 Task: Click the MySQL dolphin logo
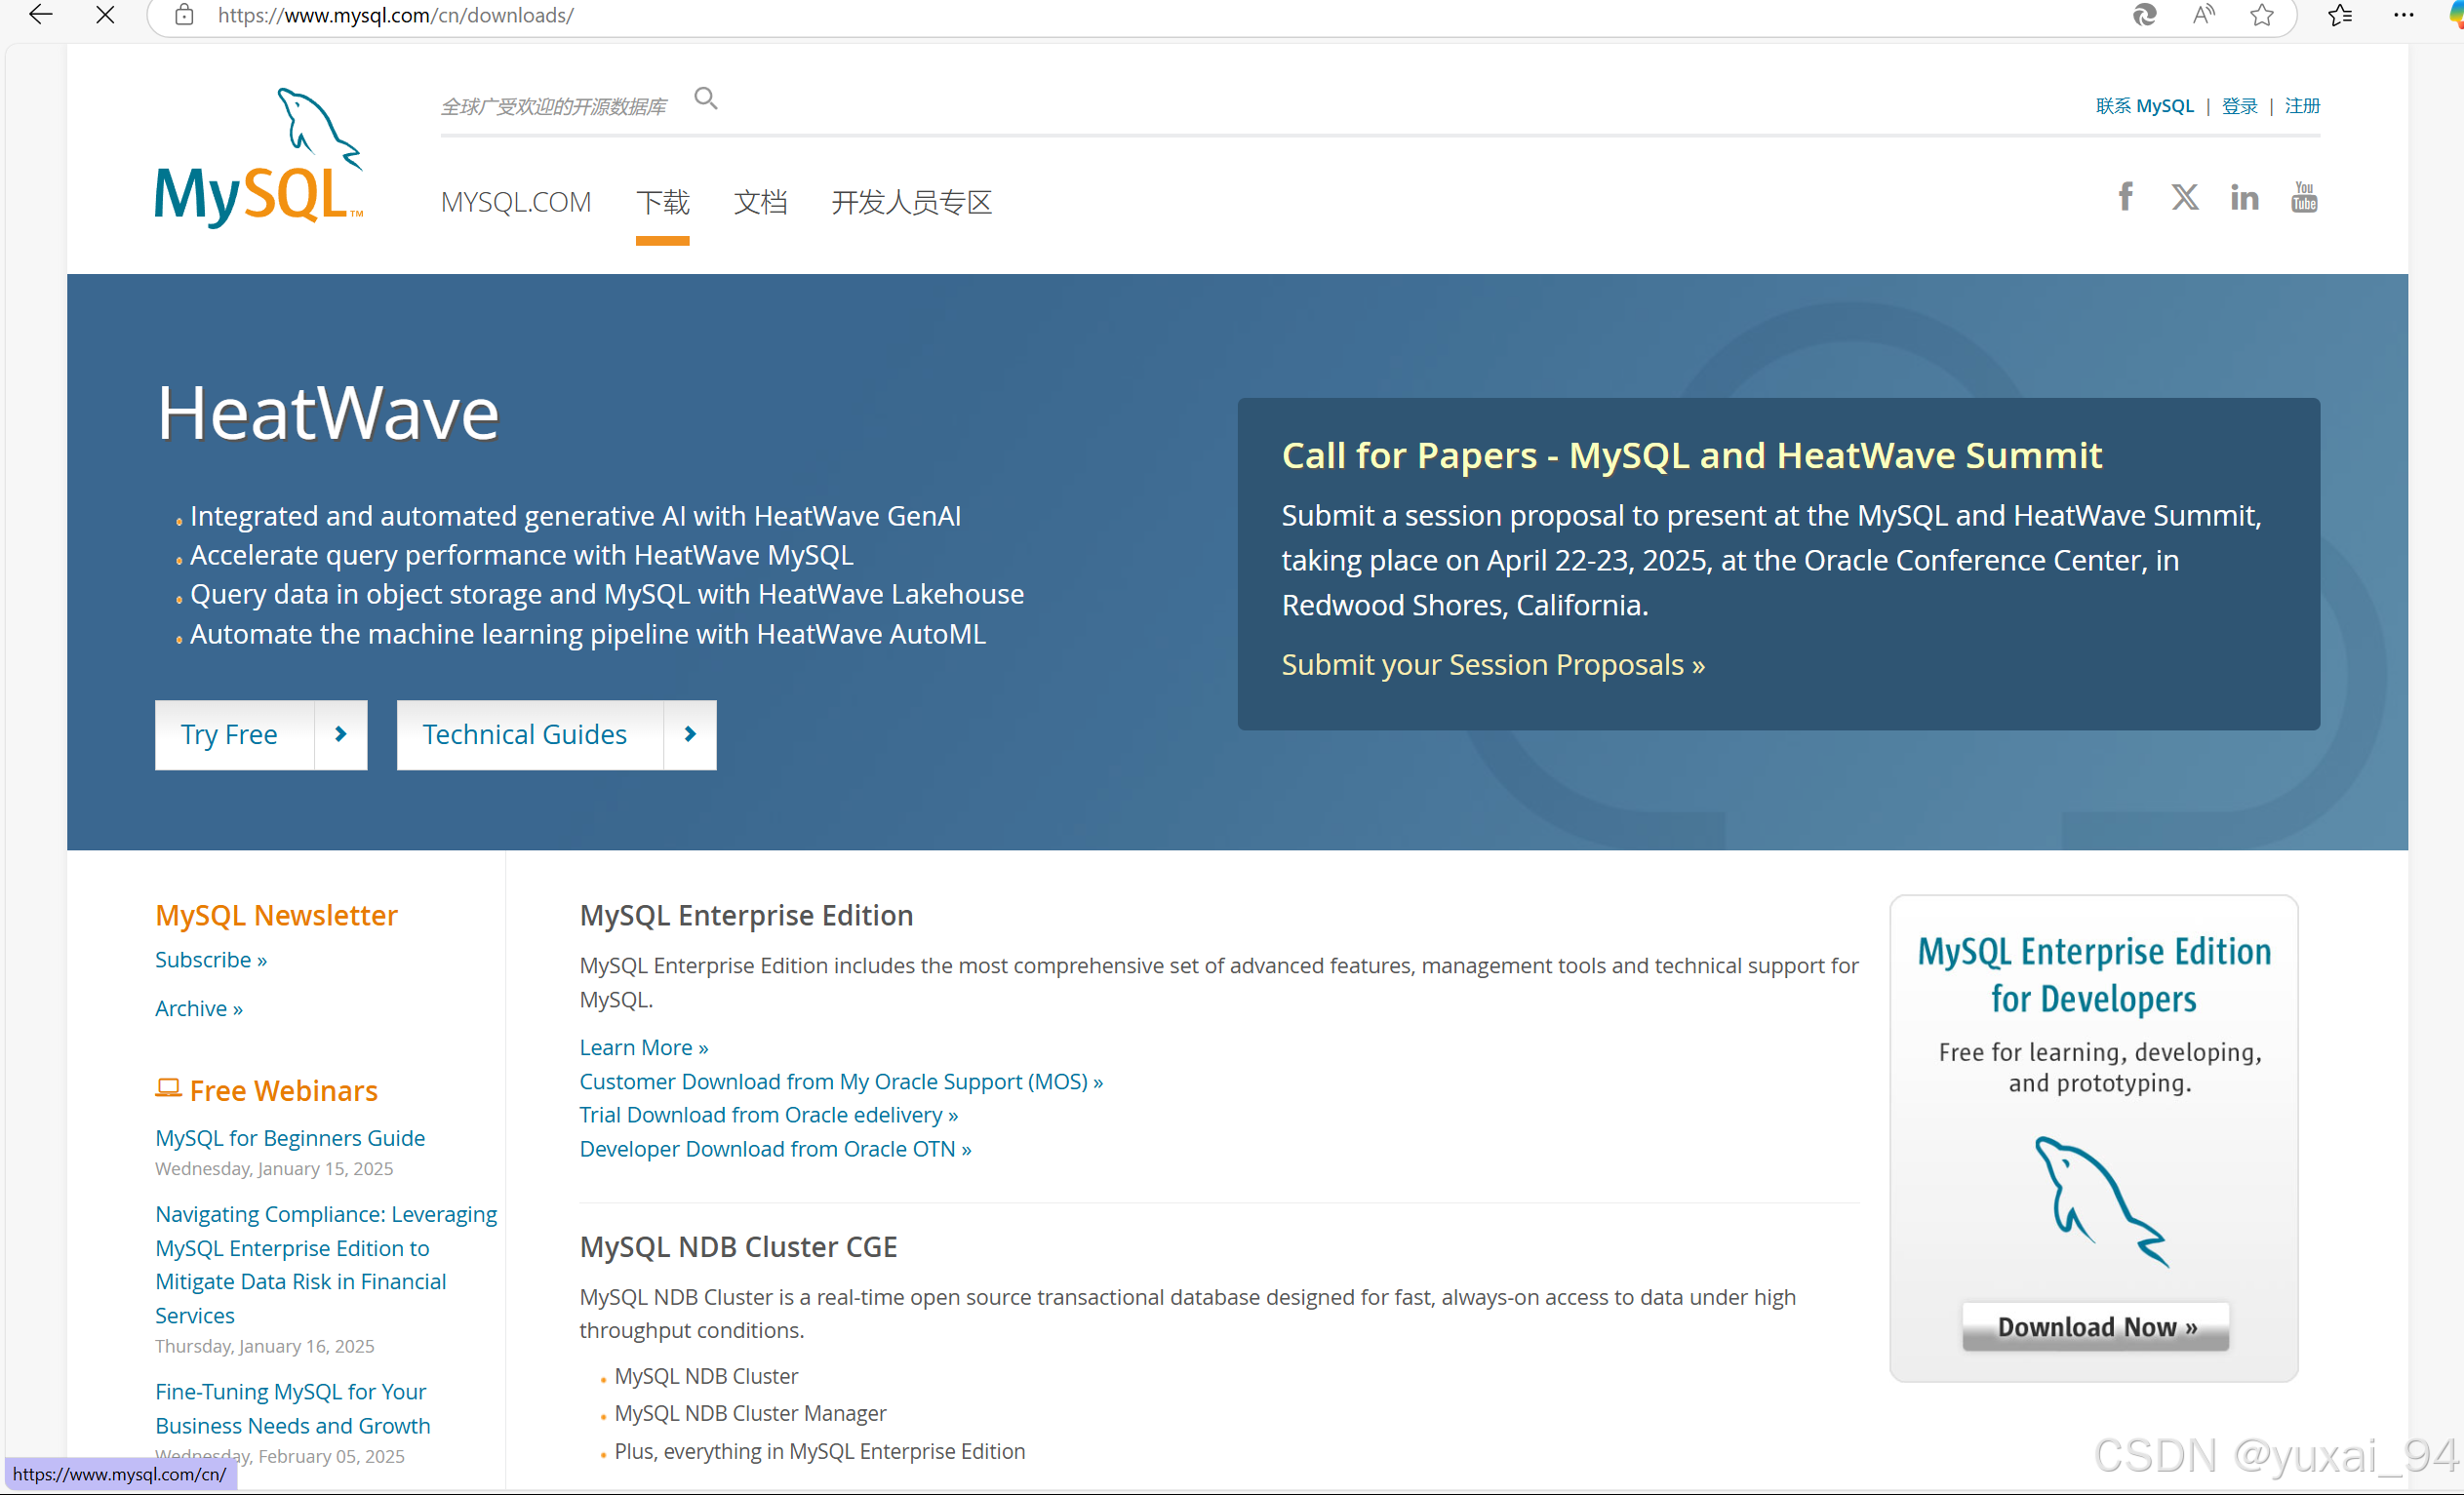click(259, 157)
